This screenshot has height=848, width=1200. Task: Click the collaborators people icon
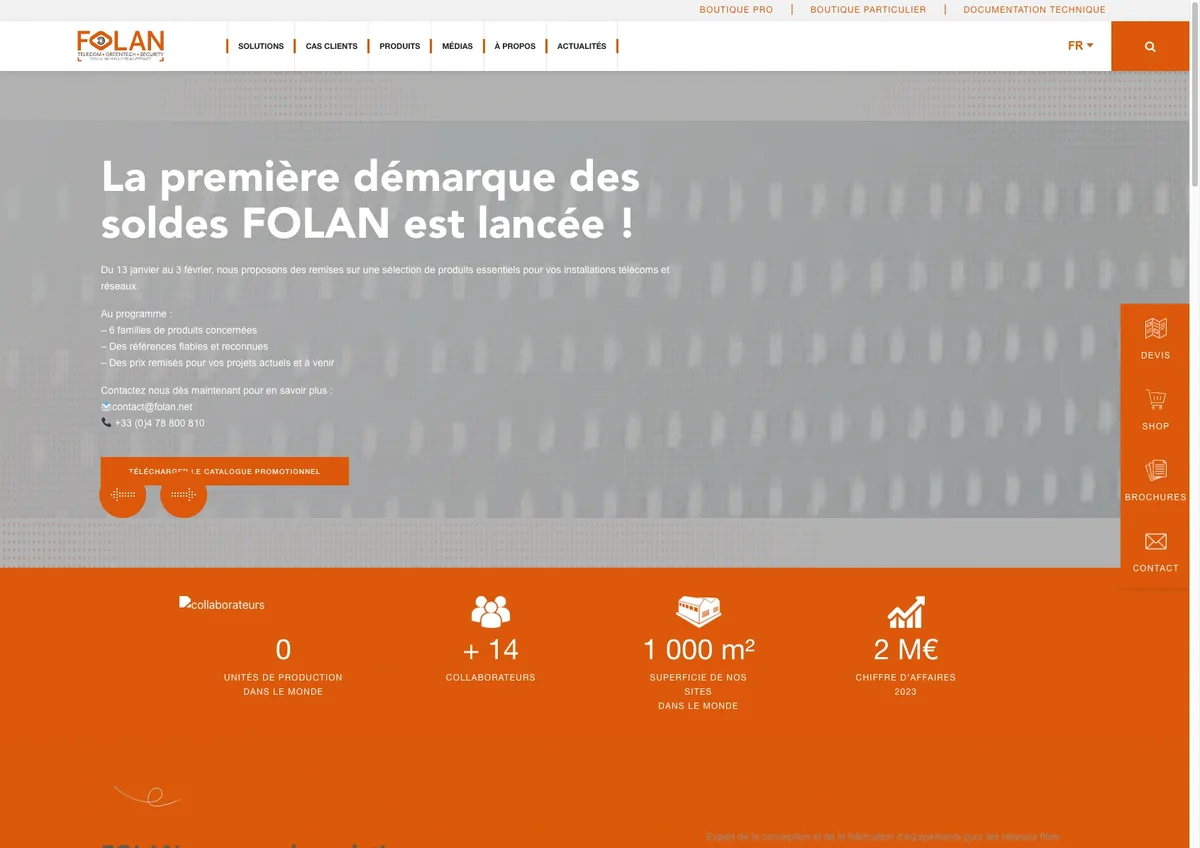[x=490, y=611]
